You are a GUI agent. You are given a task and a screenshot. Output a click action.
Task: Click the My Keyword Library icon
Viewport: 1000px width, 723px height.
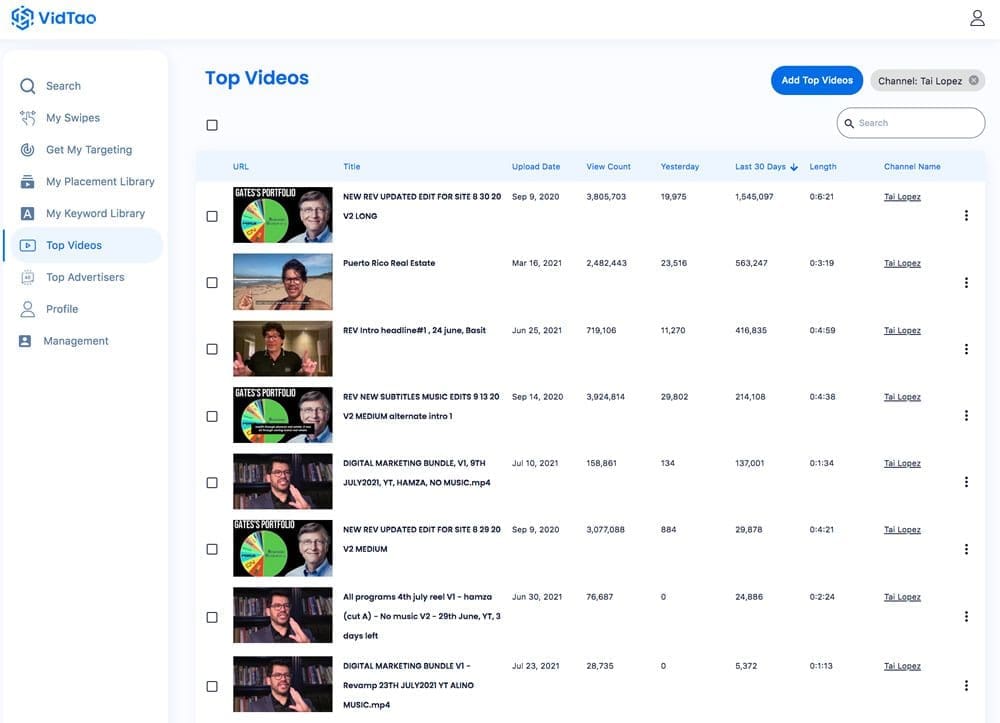27,214
